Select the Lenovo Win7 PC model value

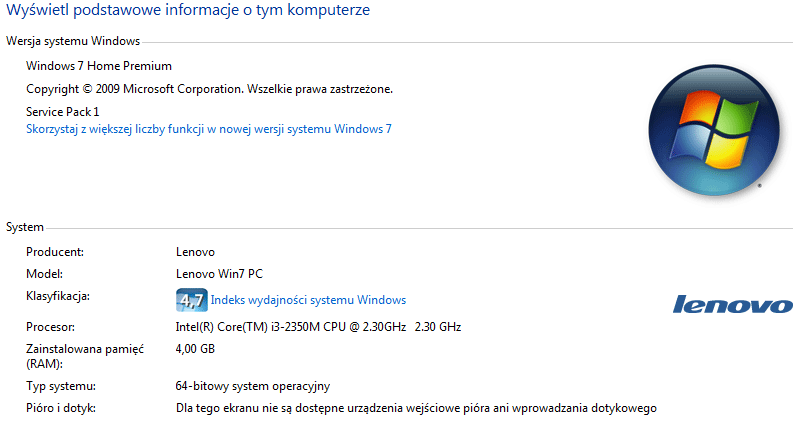pyautogui.click(x=219, y=274)
